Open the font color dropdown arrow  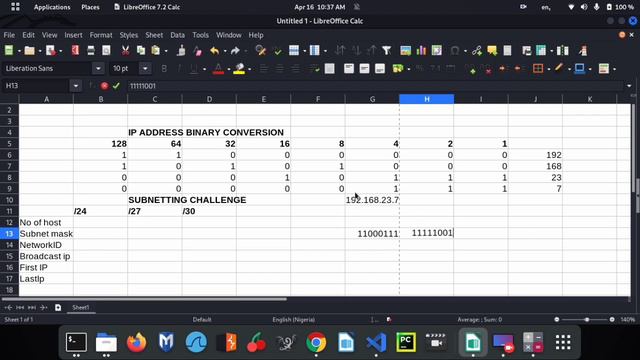[x=228, y=69]
